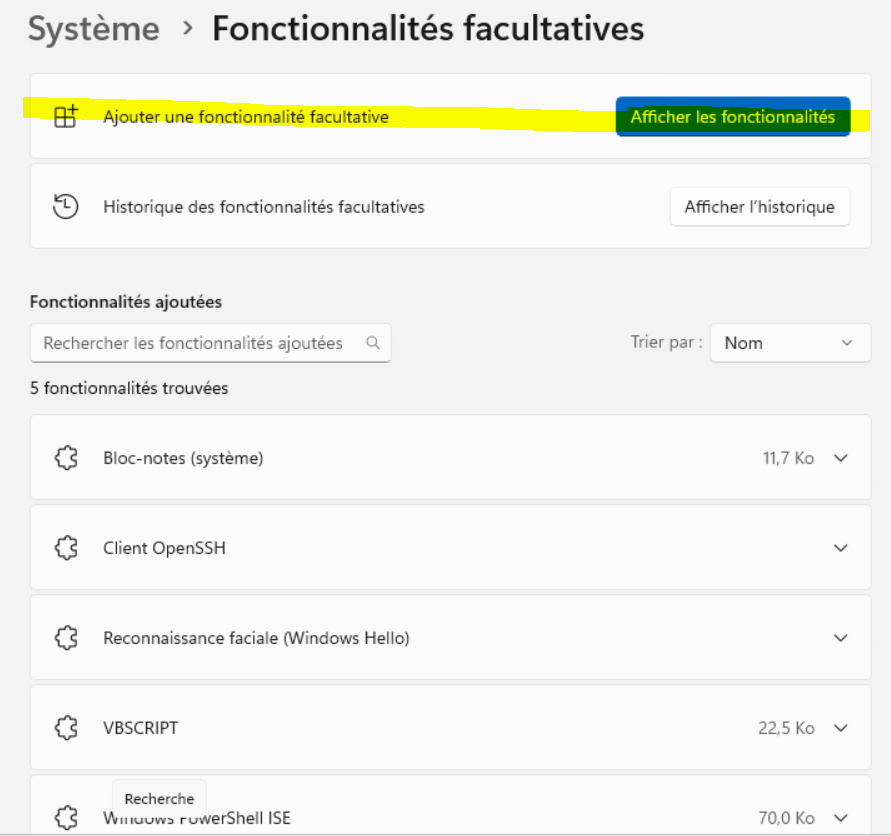891x836 pixels.
Task: Click the Bloc-notes puzzle piece icon
Action: coord(66,458)
